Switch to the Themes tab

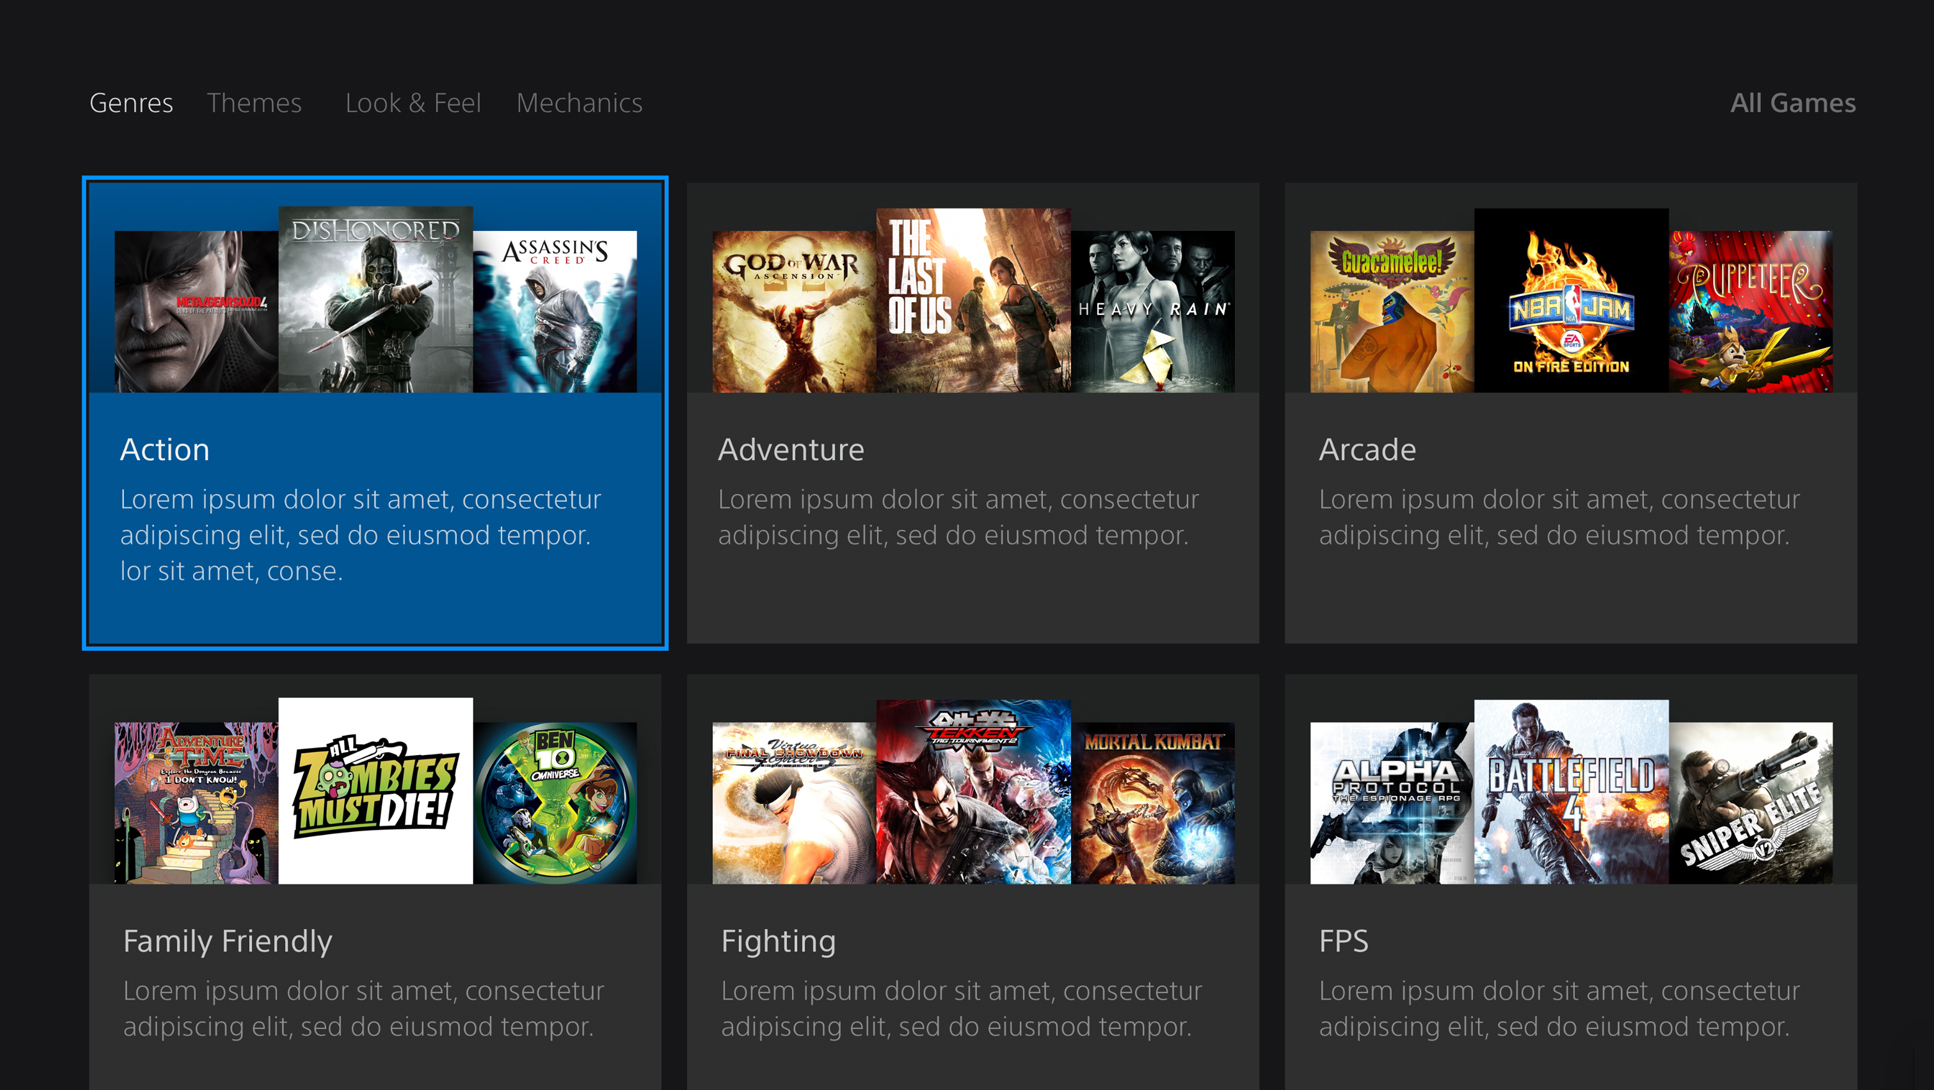coord(254,103)
